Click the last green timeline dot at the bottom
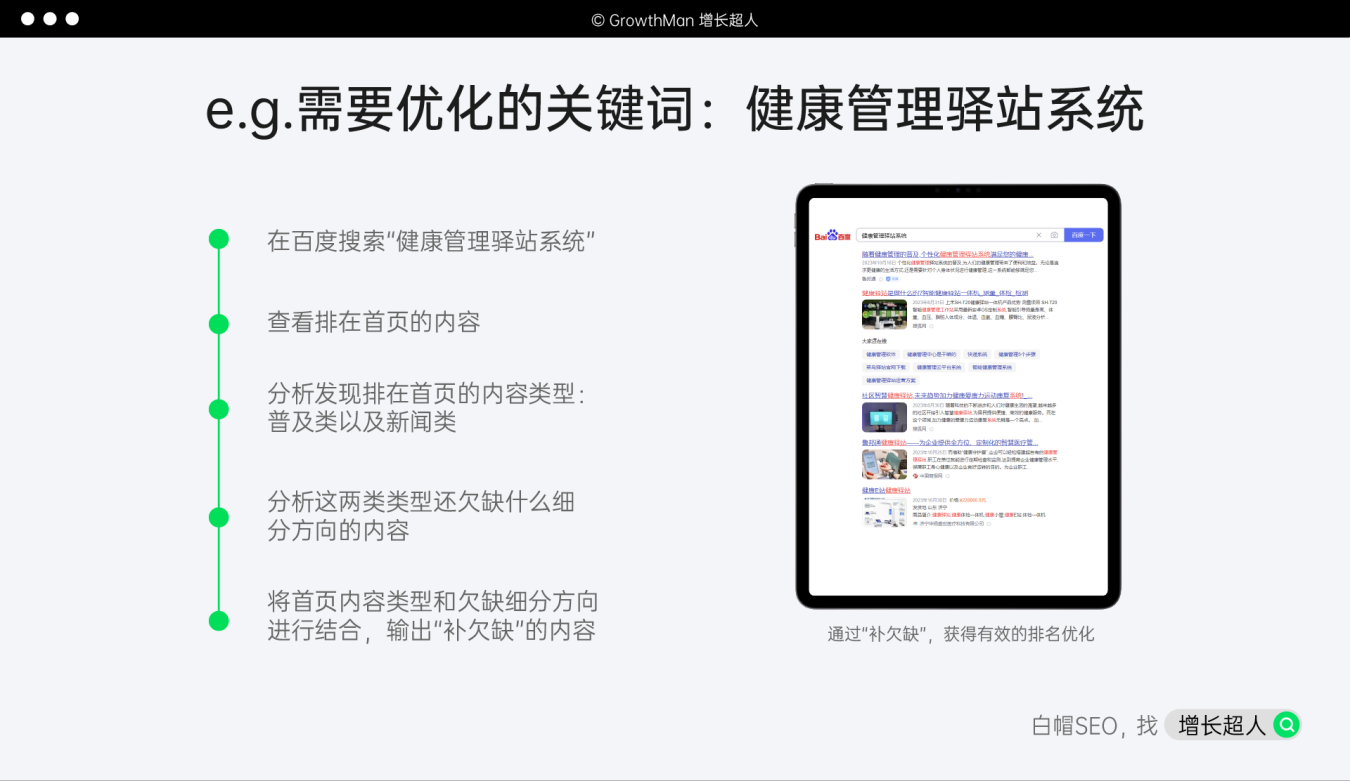This screenshot has height=781, width=1350. click(218, 621)
